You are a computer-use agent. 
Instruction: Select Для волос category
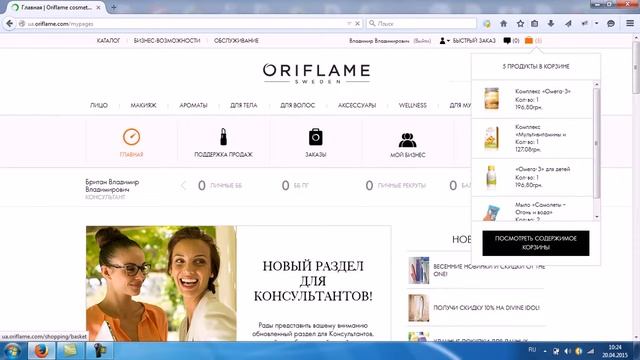tap(298, 105)
